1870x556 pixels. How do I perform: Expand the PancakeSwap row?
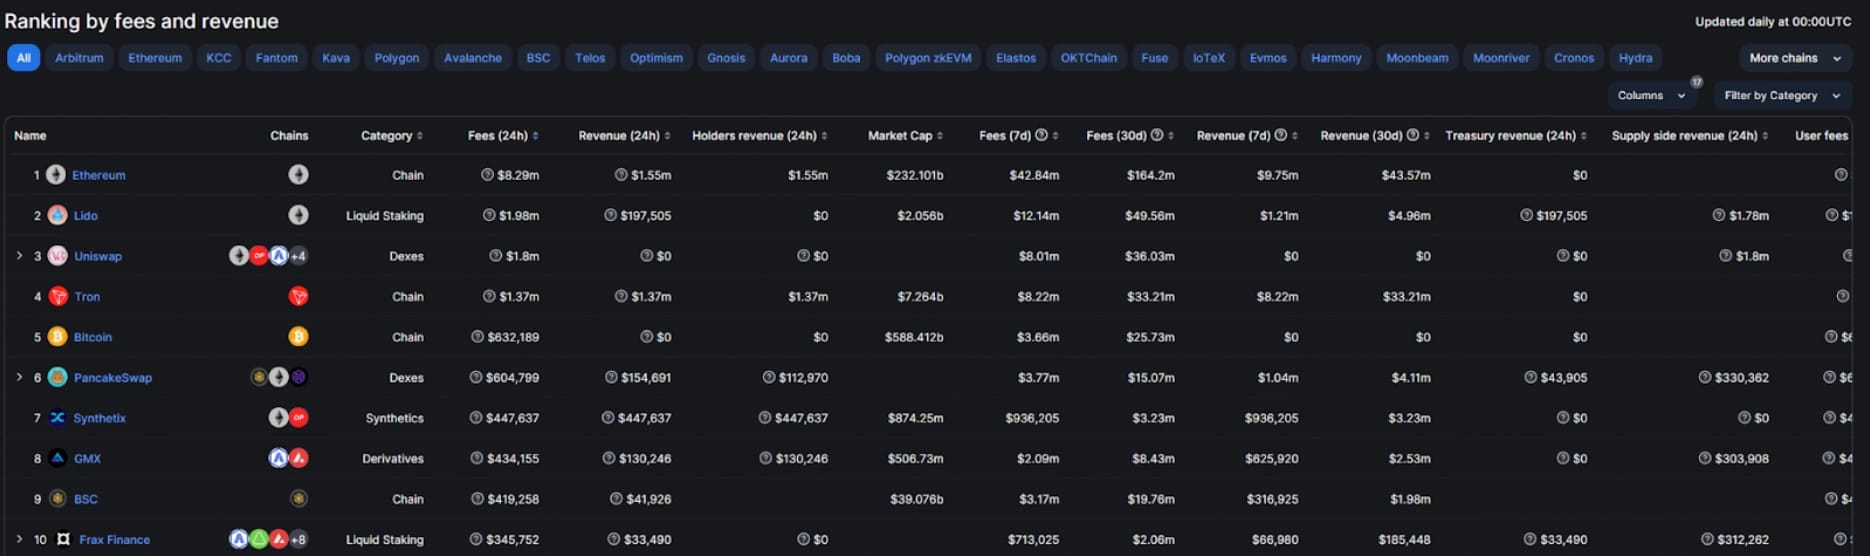click(19, 377)
